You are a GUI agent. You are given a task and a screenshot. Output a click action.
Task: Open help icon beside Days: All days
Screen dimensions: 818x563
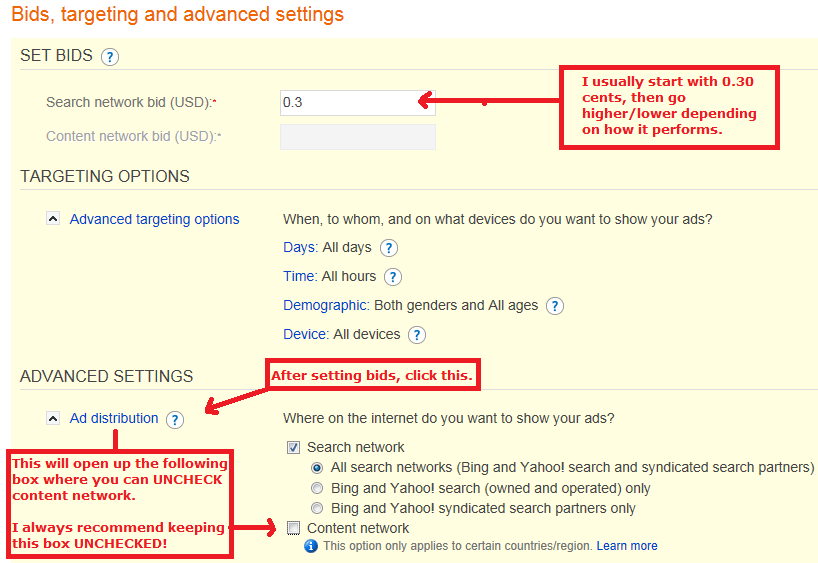[x=389, y=248]
